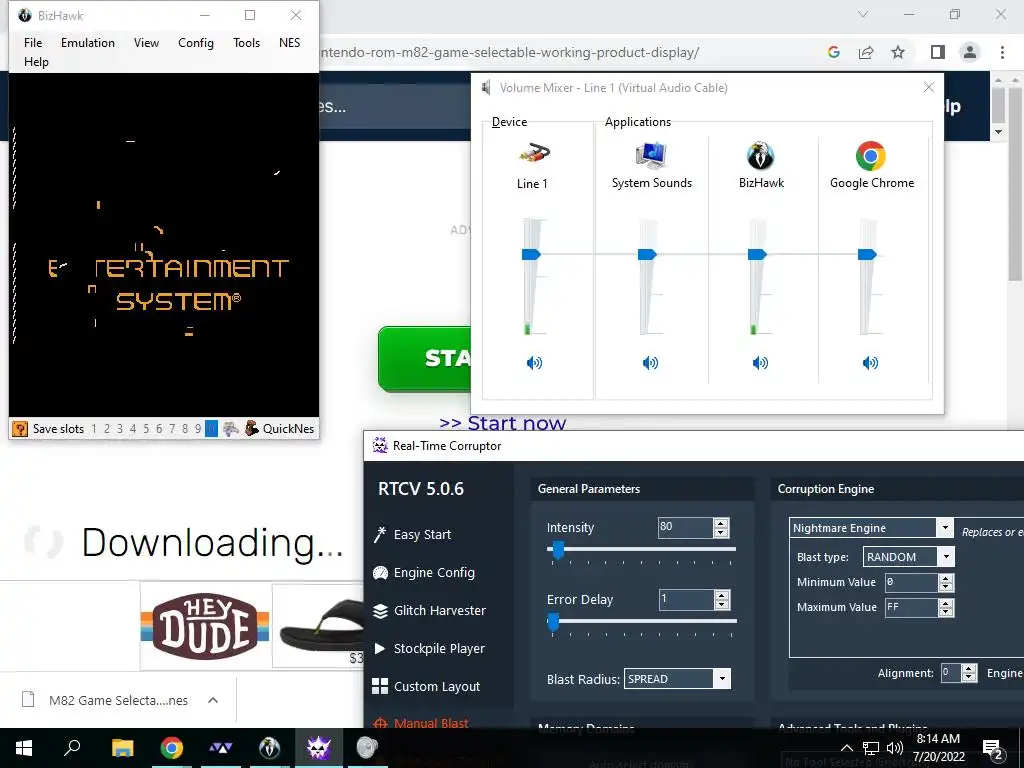Mute System Sounds in Volume Mixer
Viewport: 1024px width, 768px height.
pos(650,363)
